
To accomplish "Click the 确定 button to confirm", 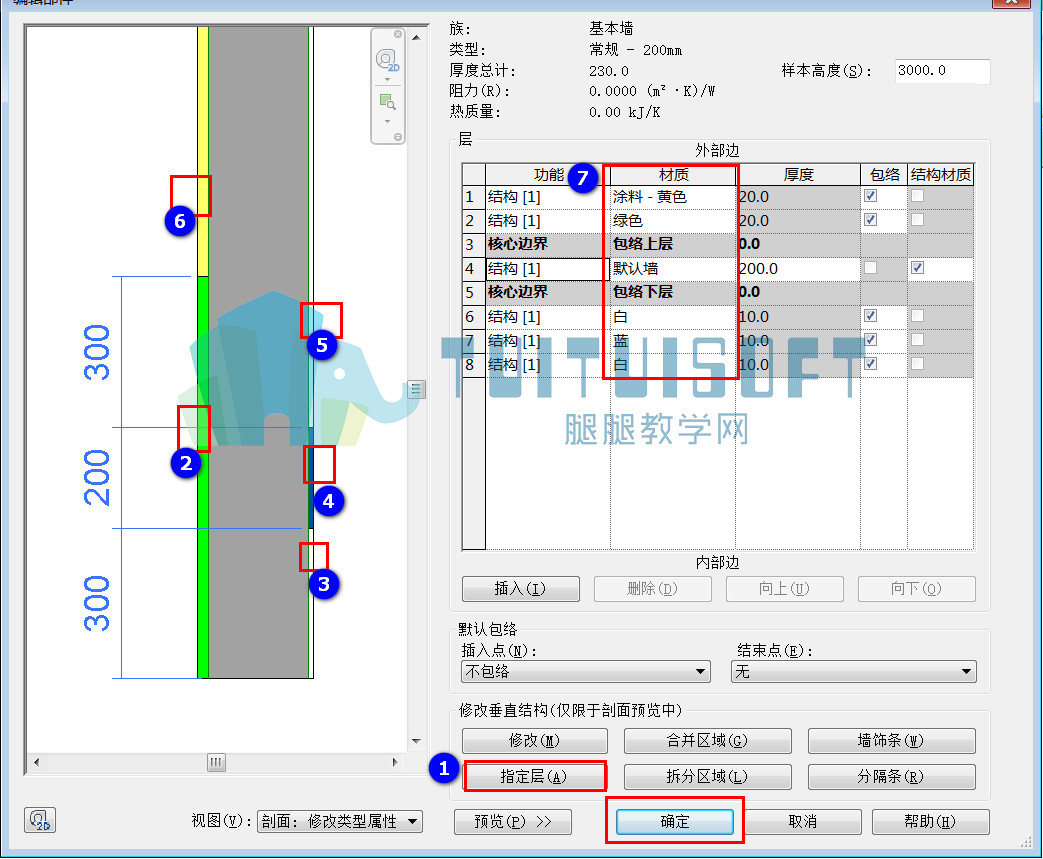I will 674,822.
